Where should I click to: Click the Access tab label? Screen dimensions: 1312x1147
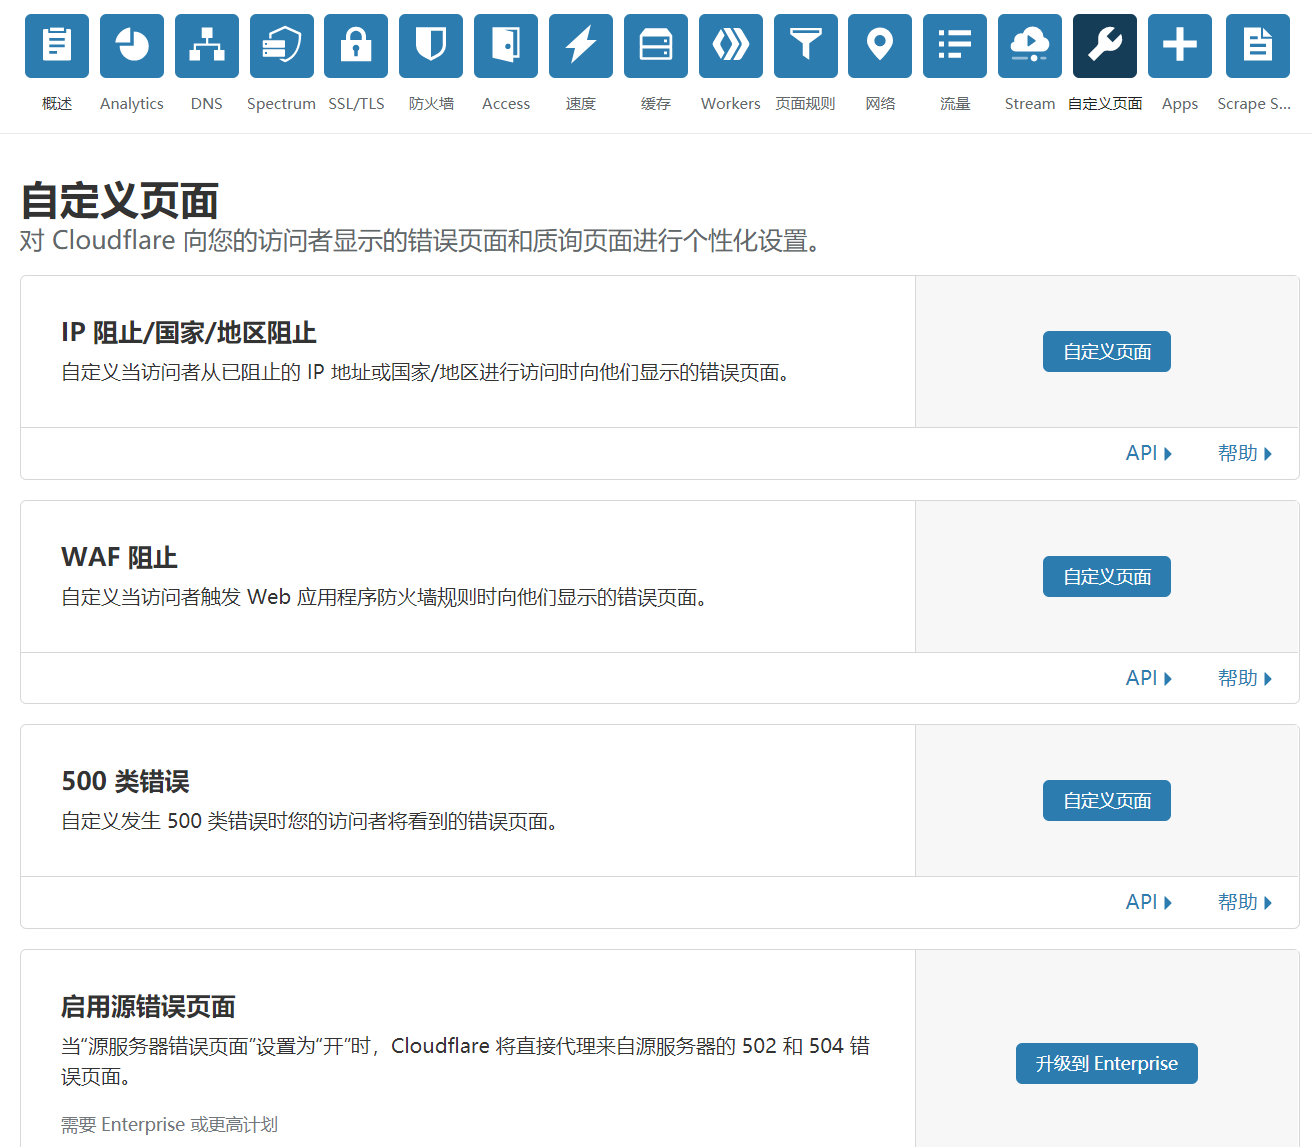point(506,104)
